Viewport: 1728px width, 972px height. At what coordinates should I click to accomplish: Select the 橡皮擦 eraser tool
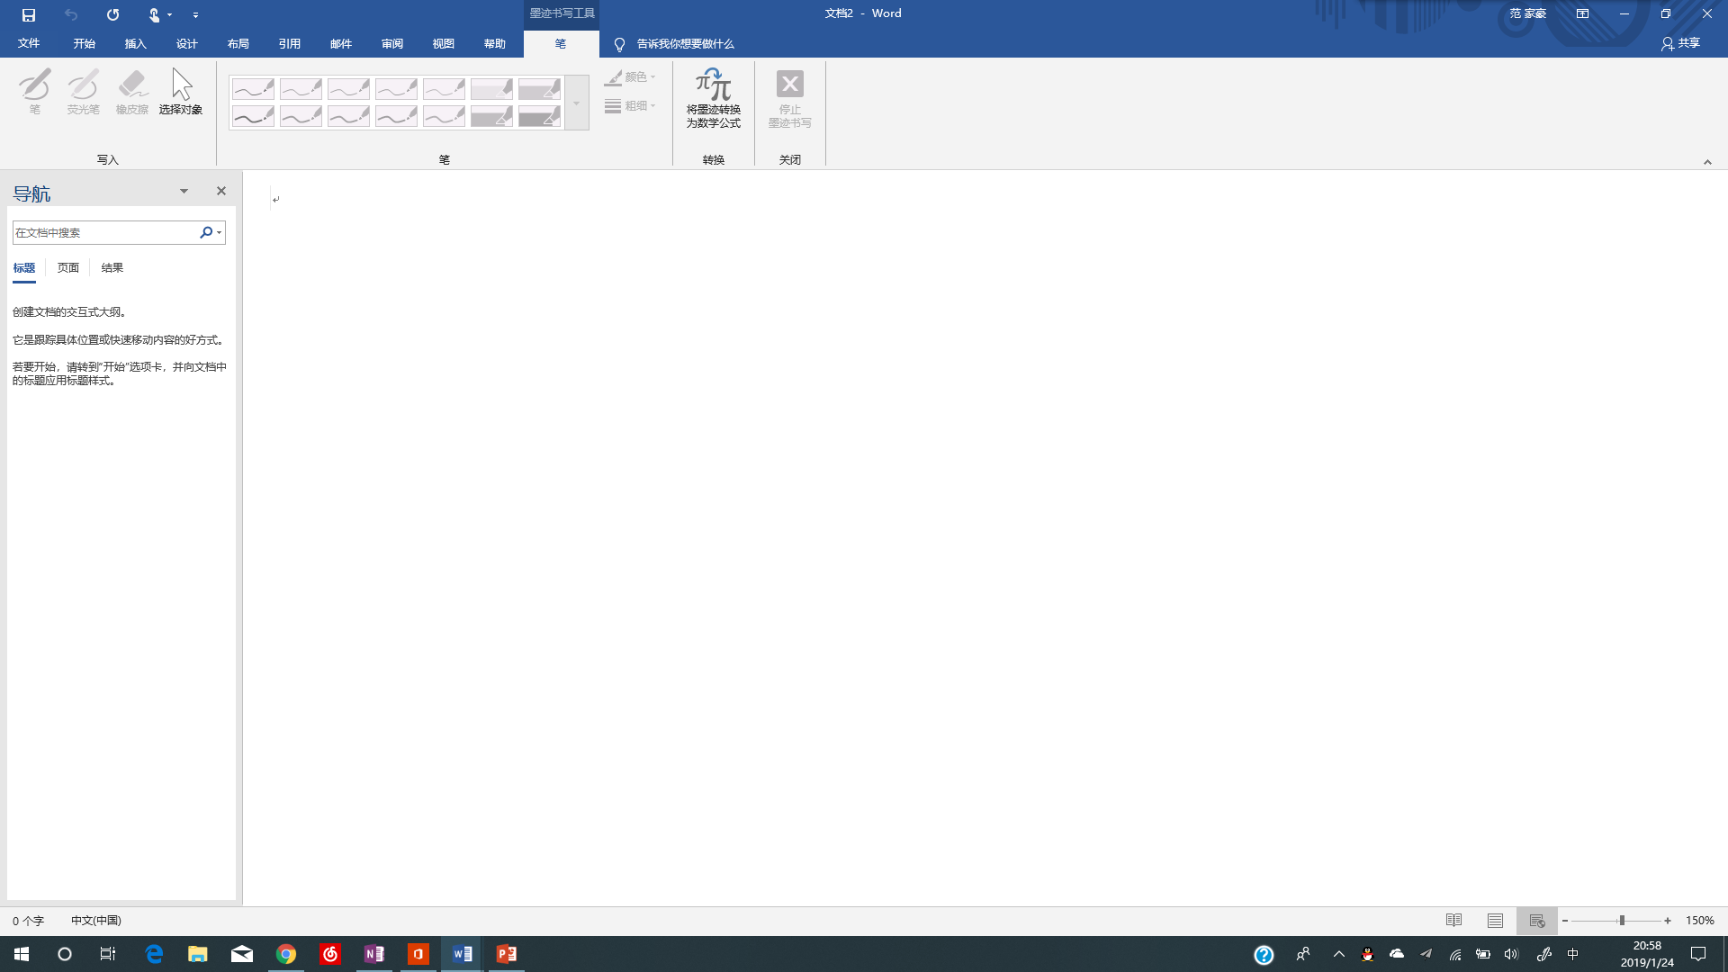[x=131, y=91]
